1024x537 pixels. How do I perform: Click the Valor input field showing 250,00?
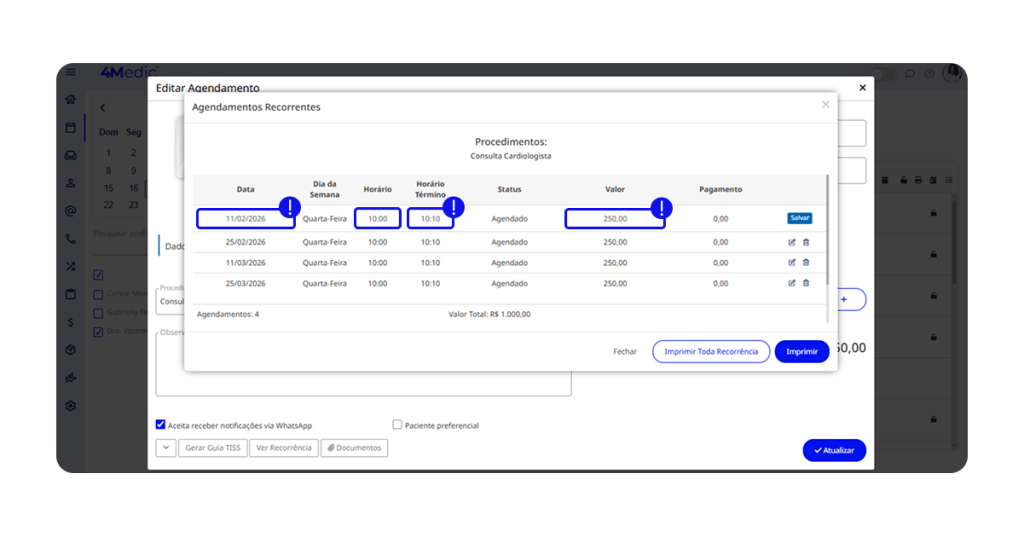614,218
